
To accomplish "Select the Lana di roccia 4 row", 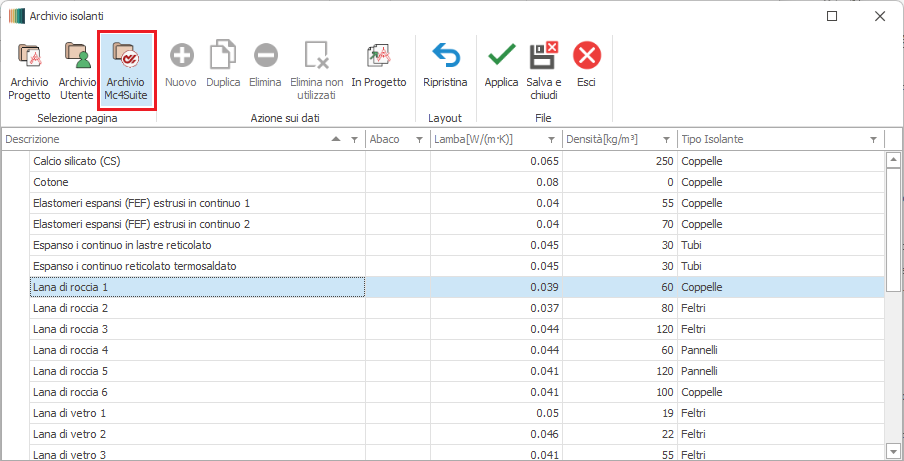I will [x=197, y=350].
